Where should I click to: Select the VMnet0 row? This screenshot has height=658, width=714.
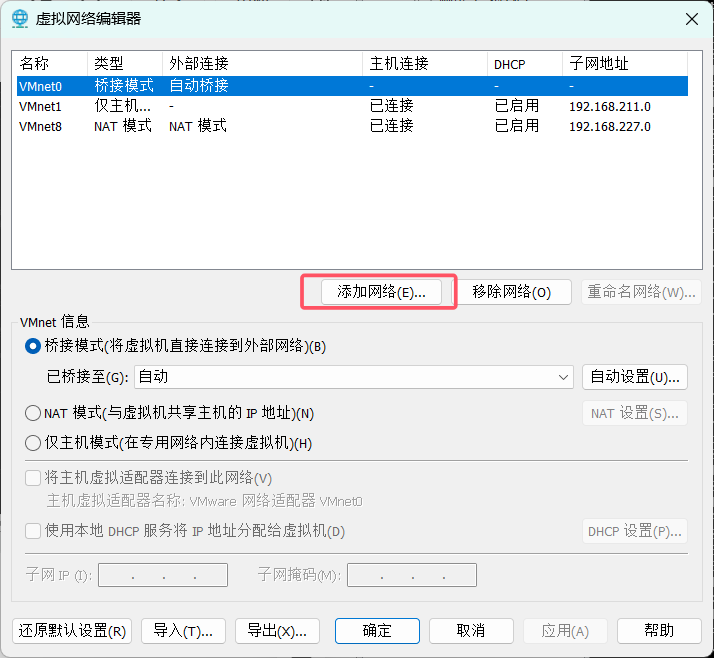352,86
